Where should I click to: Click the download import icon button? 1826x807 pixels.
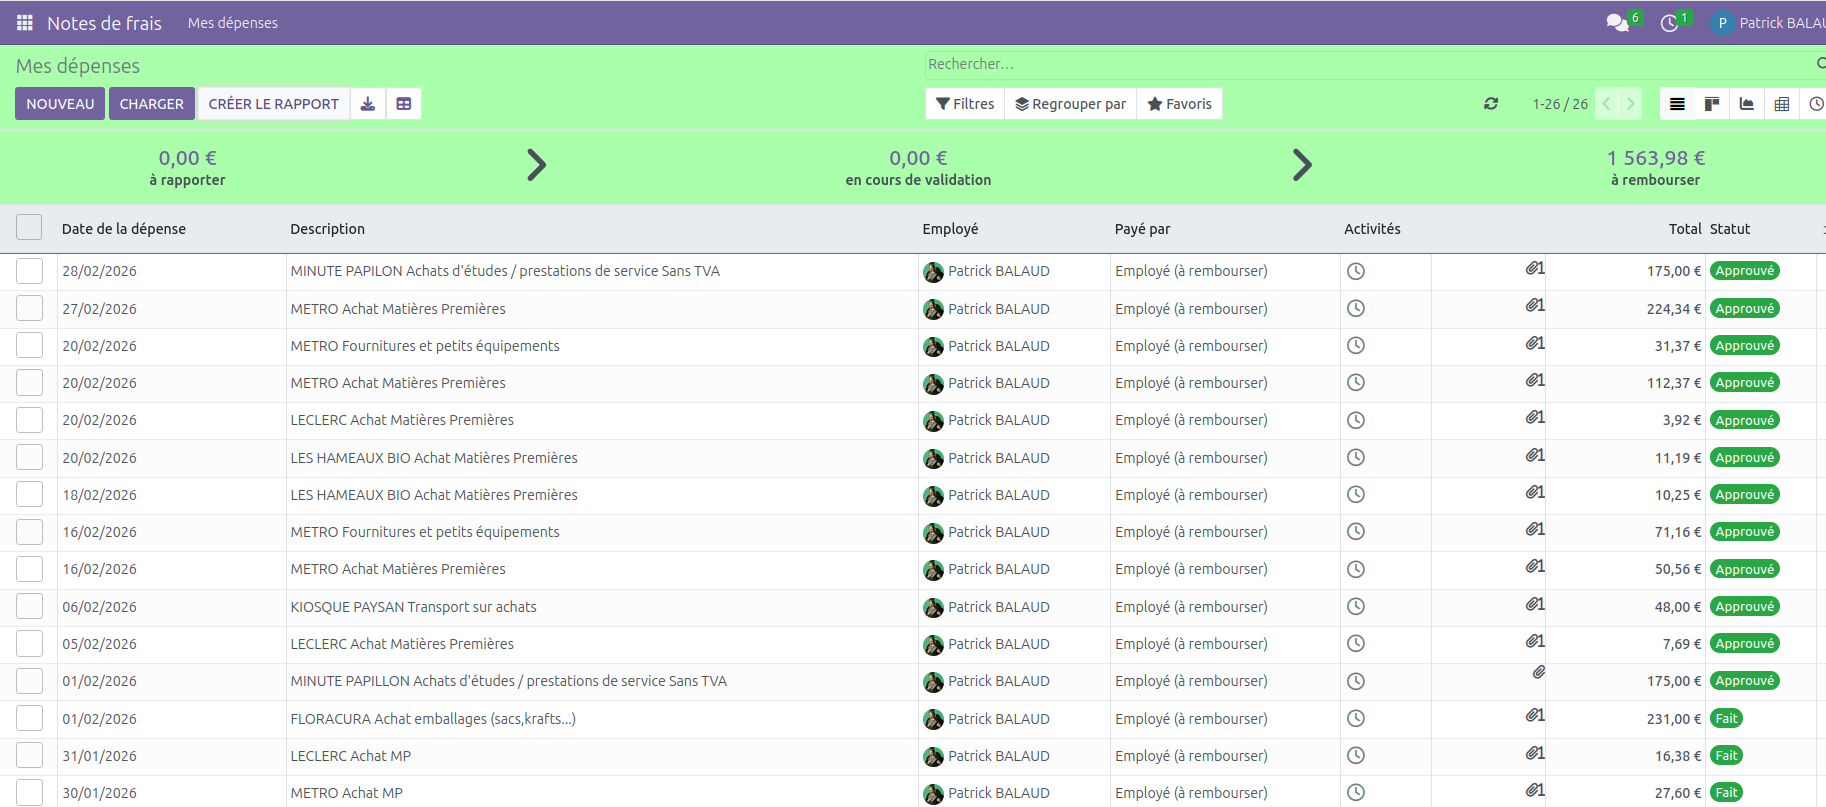(368, 104)
